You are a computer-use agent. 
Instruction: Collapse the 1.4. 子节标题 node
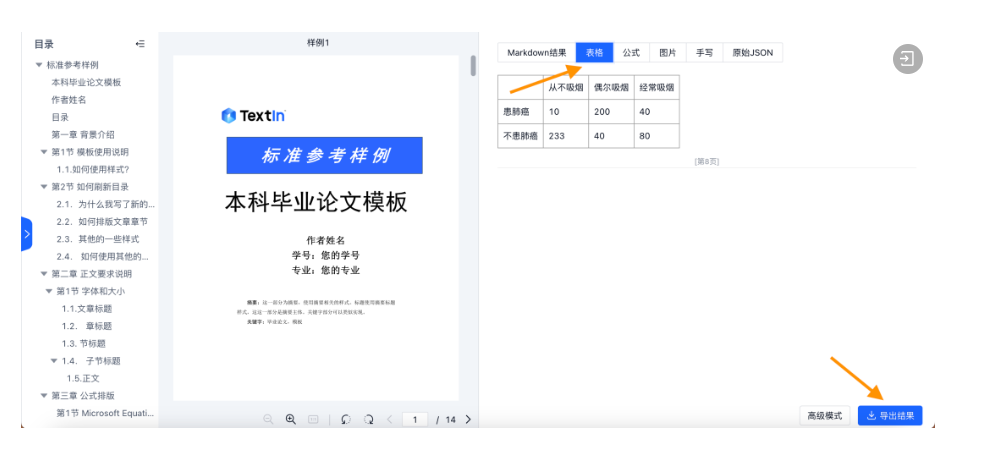(x=54, y=361)
